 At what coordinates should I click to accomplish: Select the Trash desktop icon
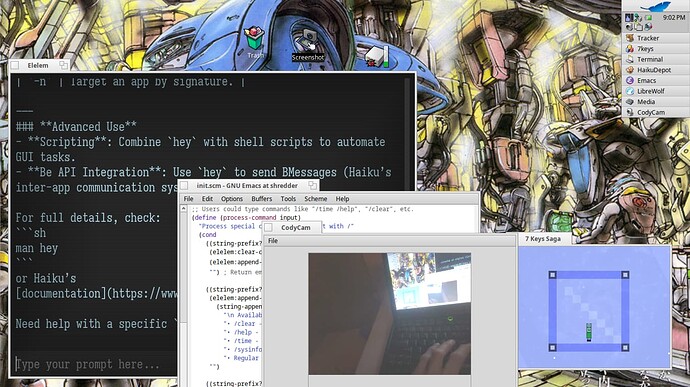[254, 43]
